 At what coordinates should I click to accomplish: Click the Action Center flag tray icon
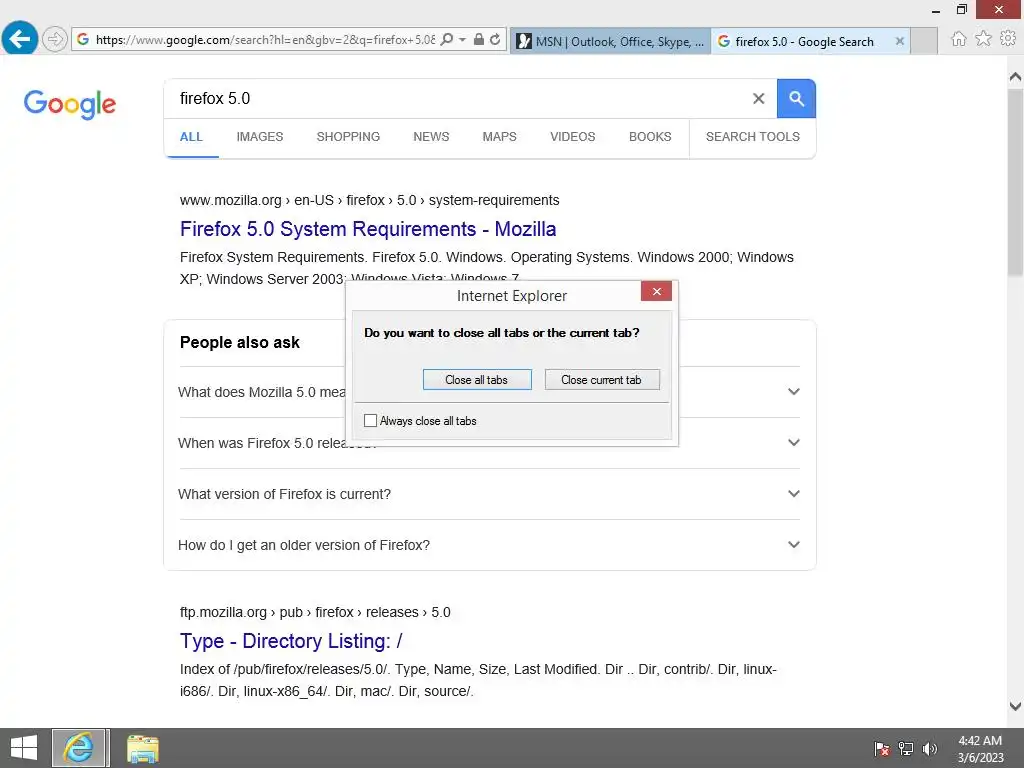coord(882,749)
